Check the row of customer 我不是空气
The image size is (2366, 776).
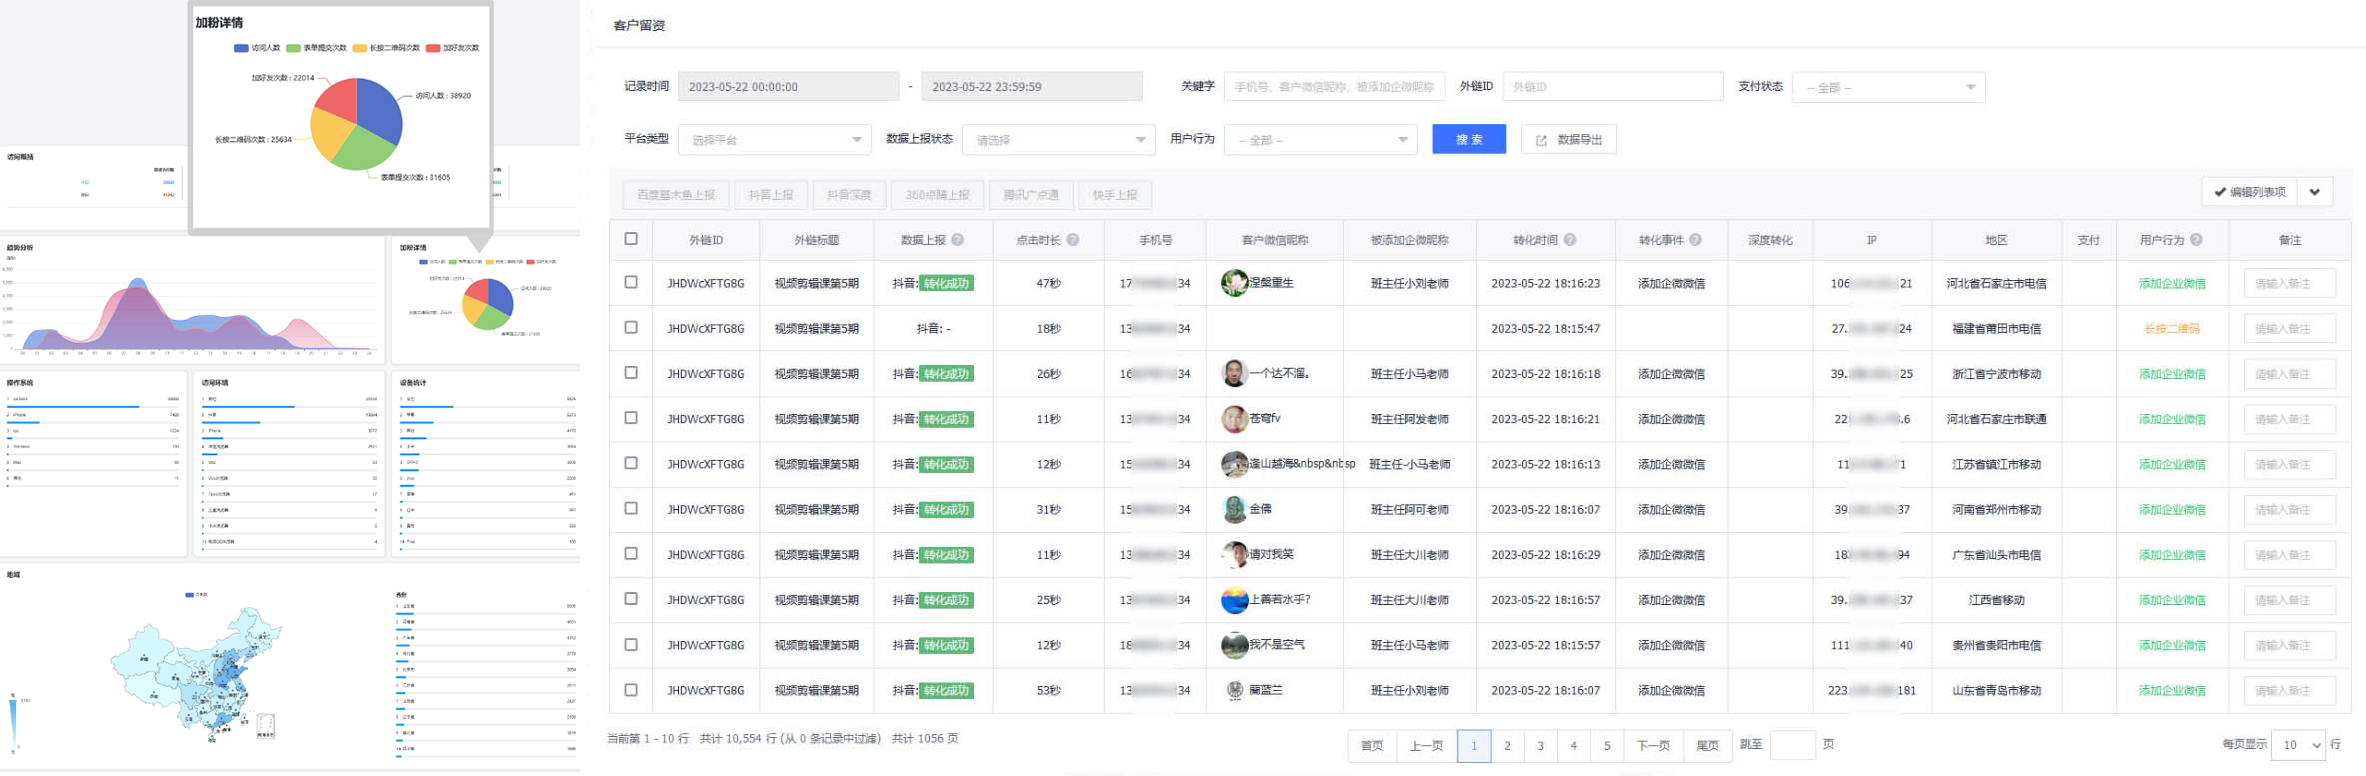631,644
